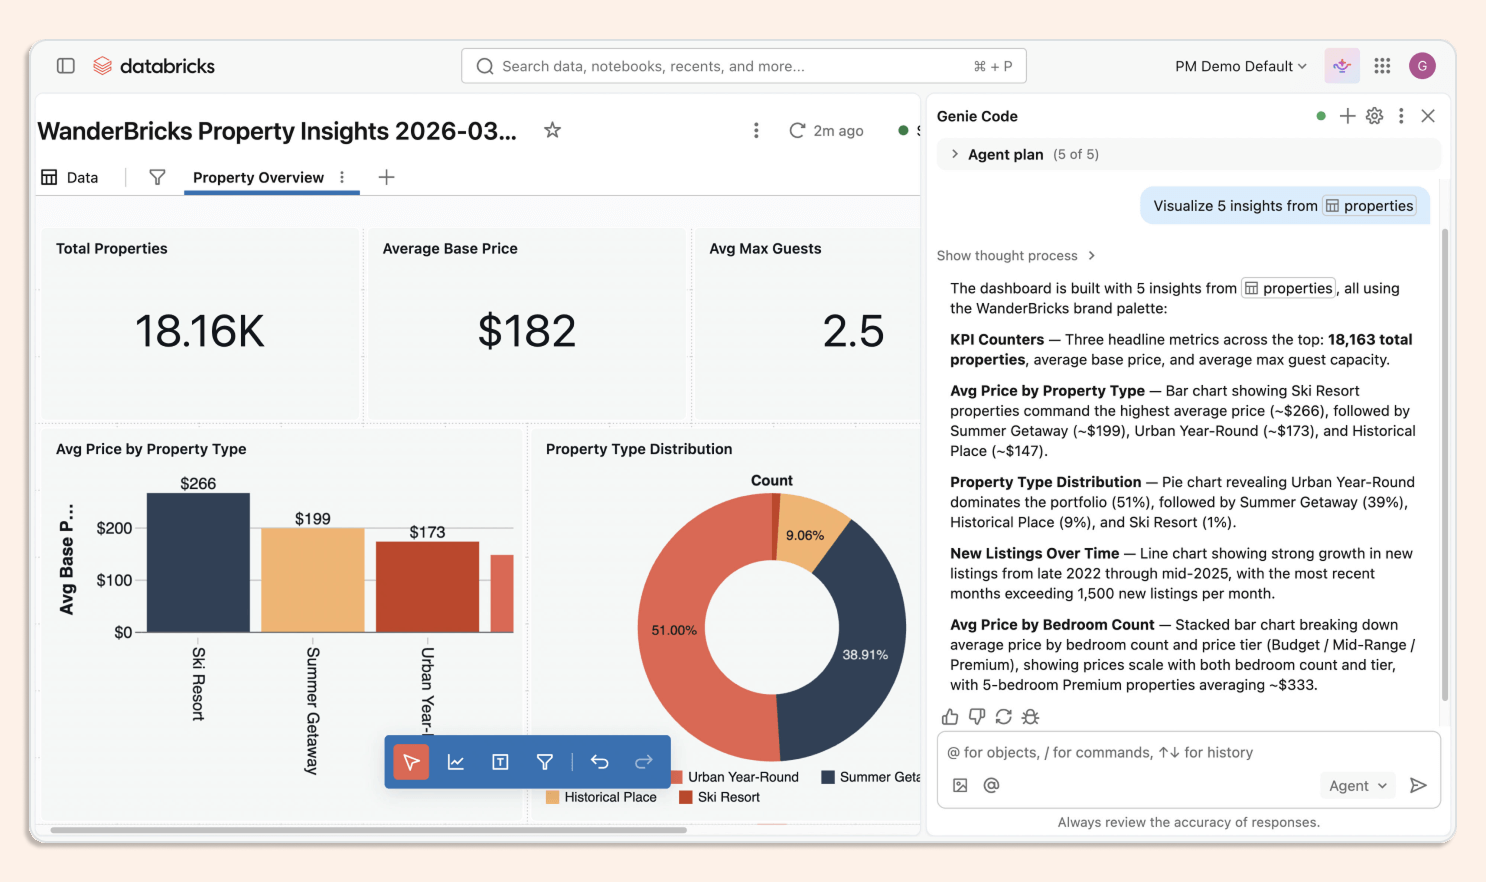Toggle Urban Year-Round legend entry
1486x882 pixels.
[734, 777]
